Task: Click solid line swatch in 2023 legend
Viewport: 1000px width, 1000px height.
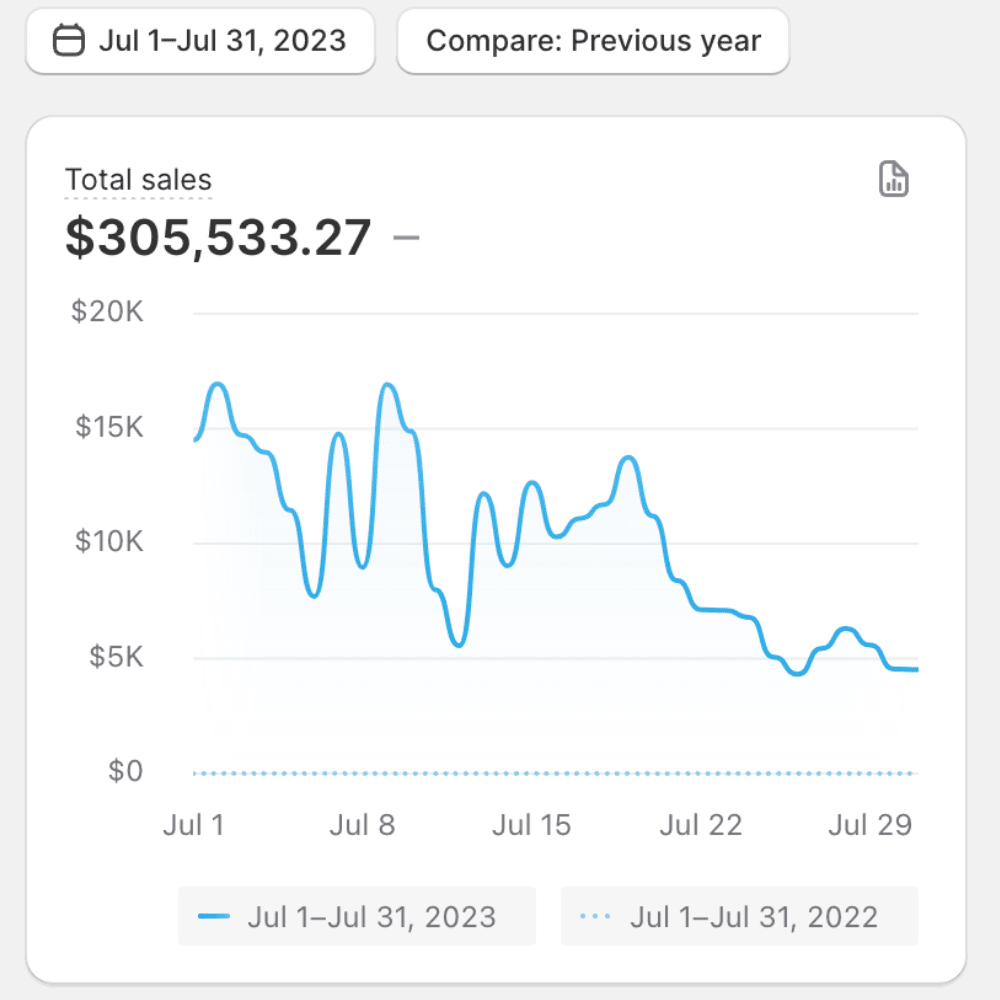Action: coord(214,917)
